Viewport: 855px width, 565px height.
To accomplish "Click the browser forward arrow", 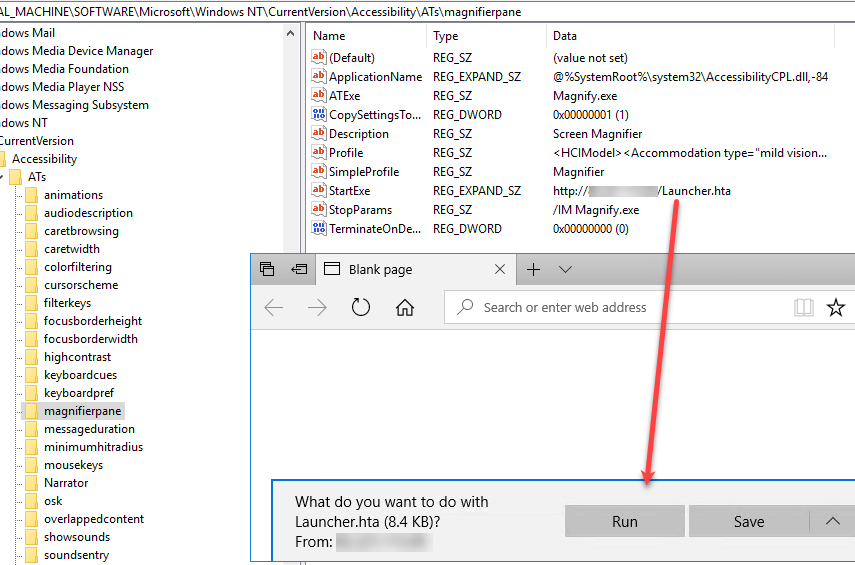I will point(318,308).
